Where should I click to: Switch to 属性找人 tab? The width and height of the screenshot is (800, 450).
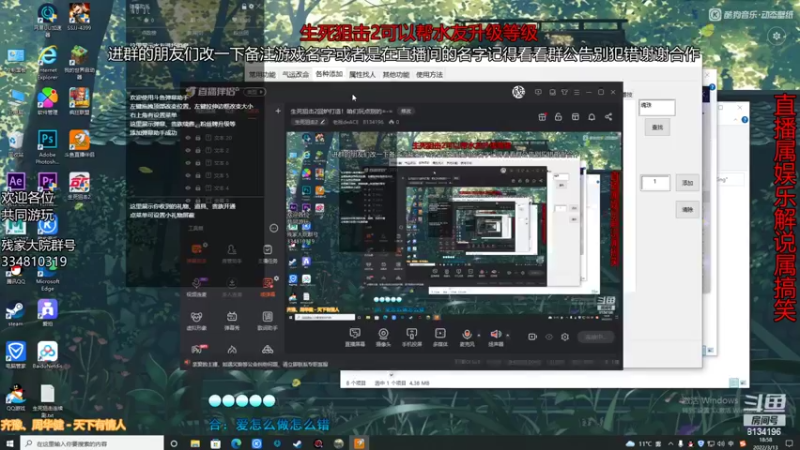tap(362, 74)
